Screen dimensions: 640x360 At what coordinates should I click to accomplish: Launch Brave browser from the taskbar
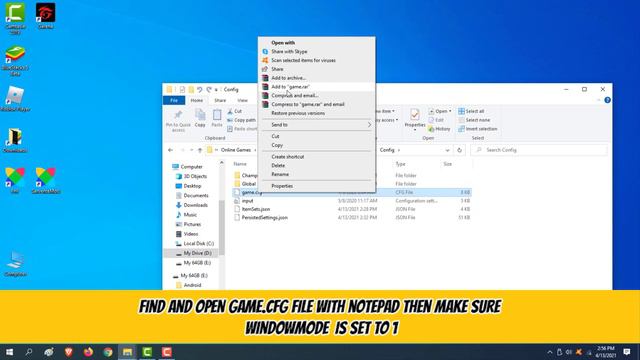(x=69, y=352)
